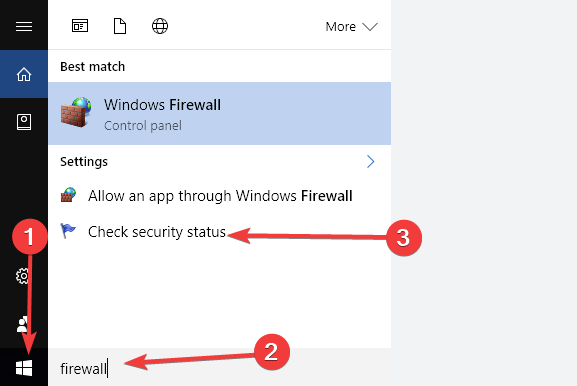Filter search results by apps
The width and height of the screenshot is (577, 386).
[x=80, y=26]
